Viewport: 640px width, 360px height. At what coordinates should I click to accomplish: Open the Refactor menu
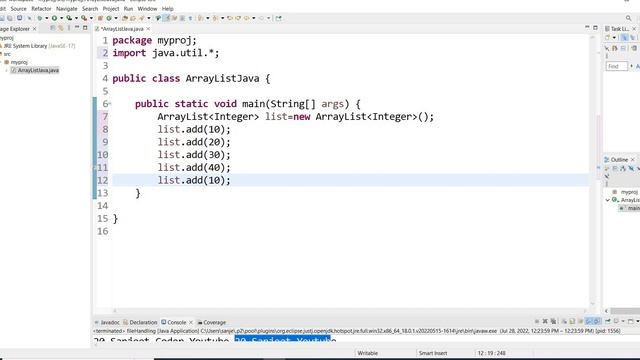coord(41,9)
